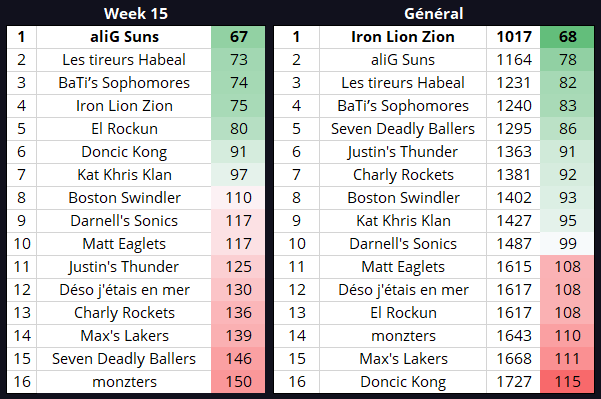Select Kat Khris Klan in Week 15
This screenshot has height=399, width=601.
(x=124, y=175)
